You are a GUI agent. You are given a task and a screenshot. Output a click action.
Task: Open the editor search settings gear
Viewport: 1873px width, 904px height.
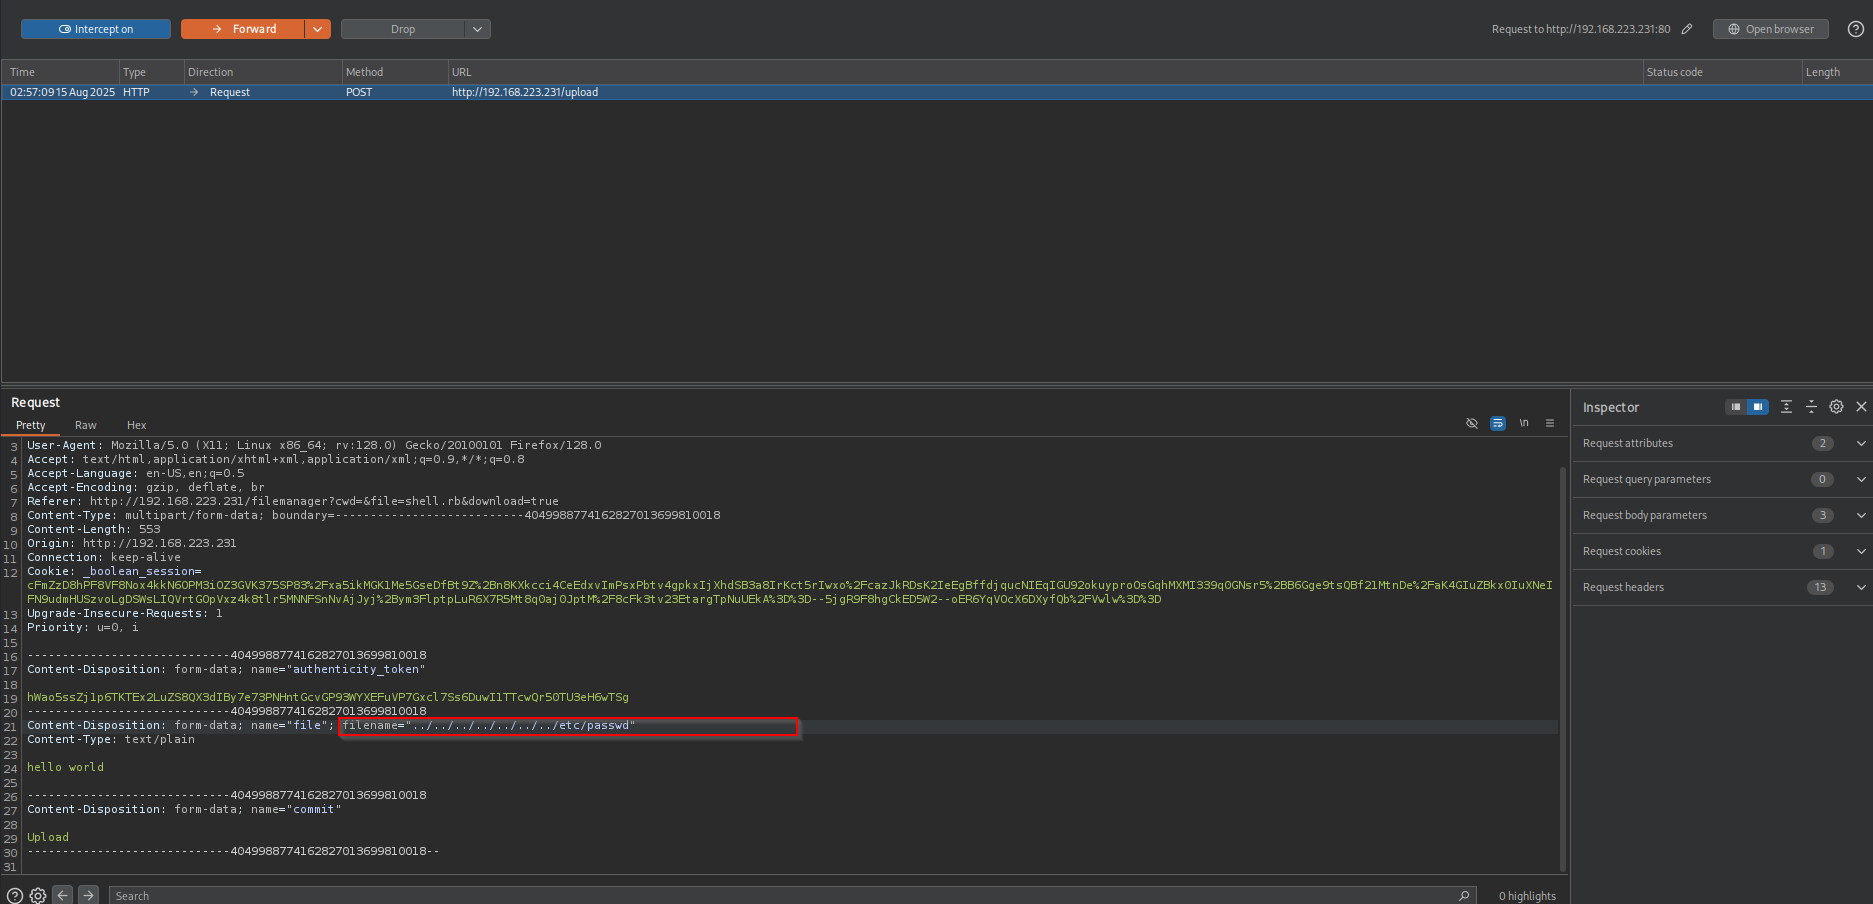pyautogui.click(x=38, y=896)
